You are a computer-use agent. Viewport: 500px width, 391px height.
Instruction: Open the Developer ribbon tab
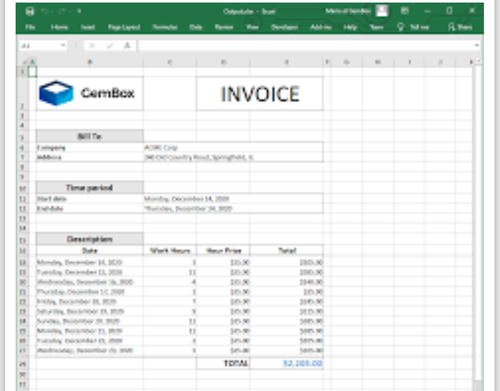[284, 27]
